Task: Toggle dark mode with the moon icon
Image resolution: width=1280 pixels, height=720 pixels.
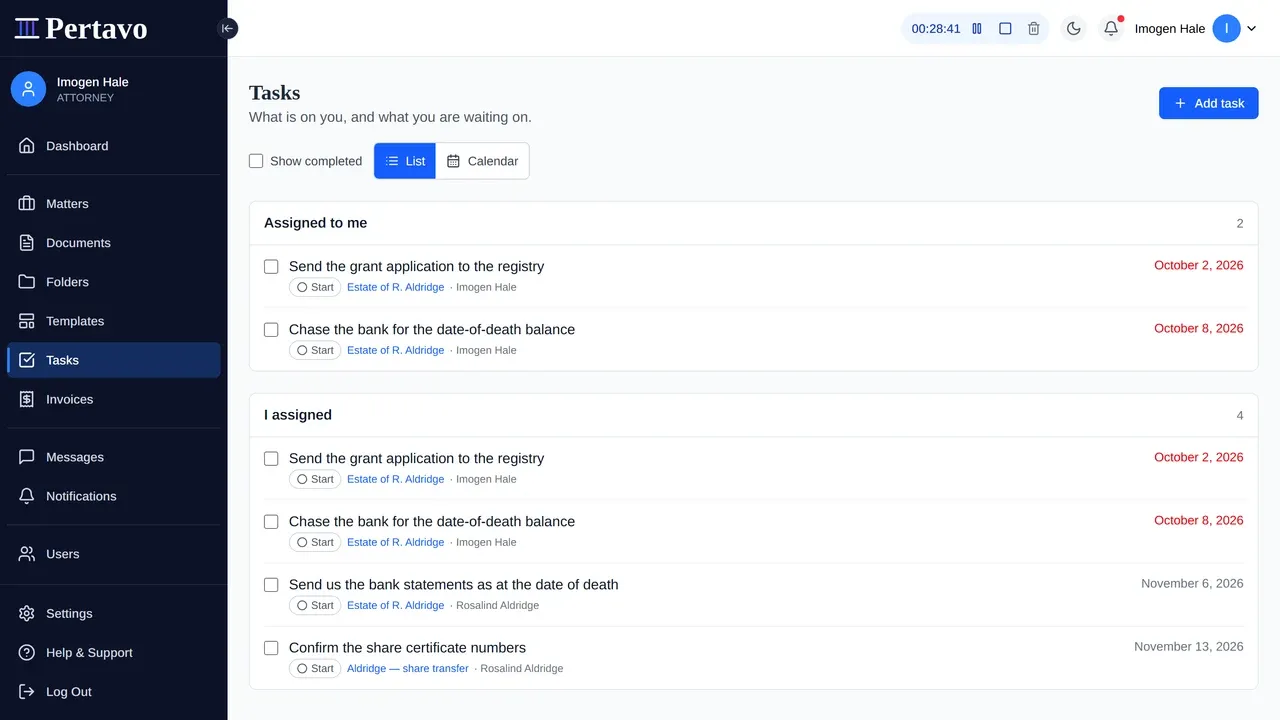Action: (1074, 29)
